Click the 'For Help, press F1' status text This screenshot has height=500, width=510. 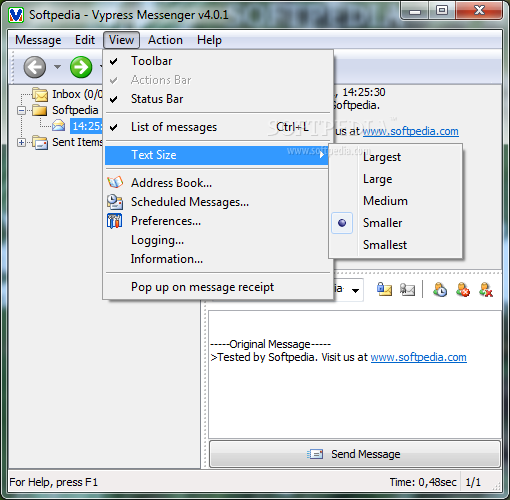point(54,482)
